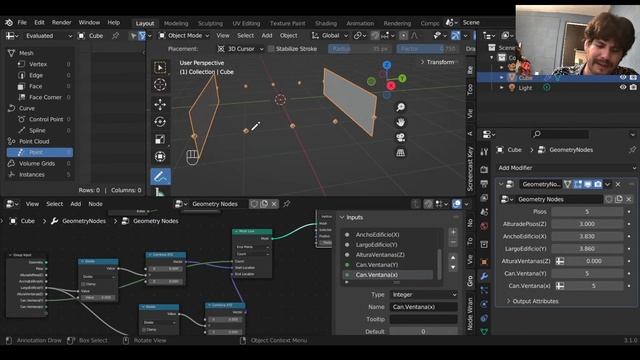
Task: Click the green Y axis gizmo ball
Action: (402, 78)
